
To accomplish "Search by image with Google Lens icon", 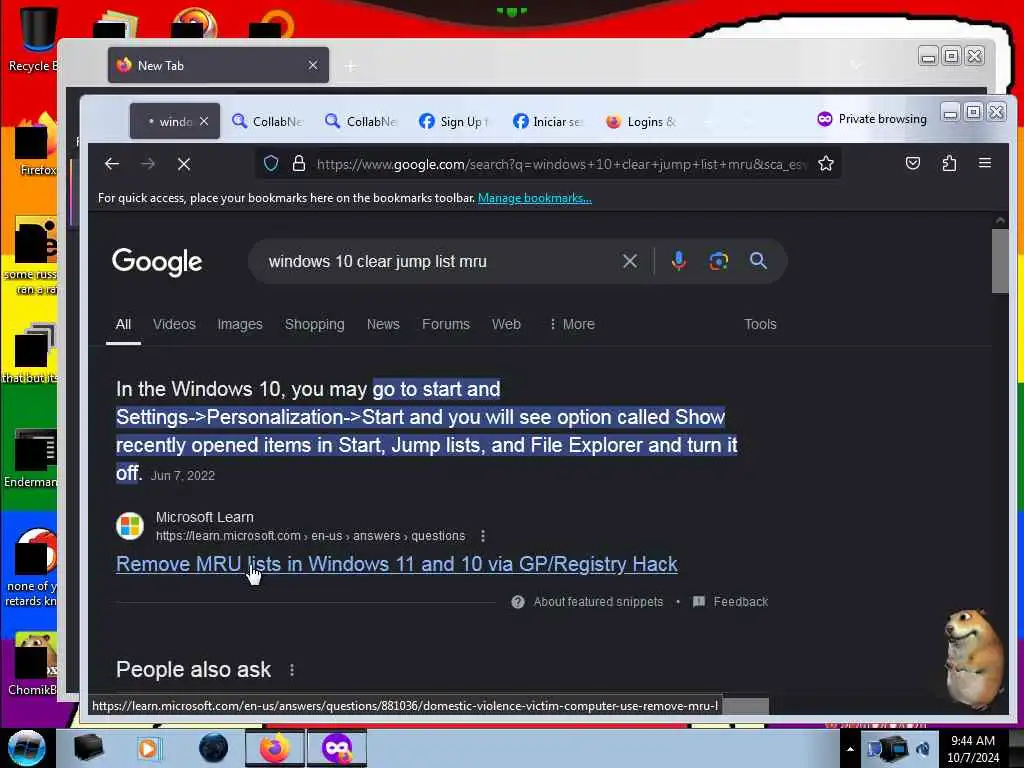I will point(718,261).
